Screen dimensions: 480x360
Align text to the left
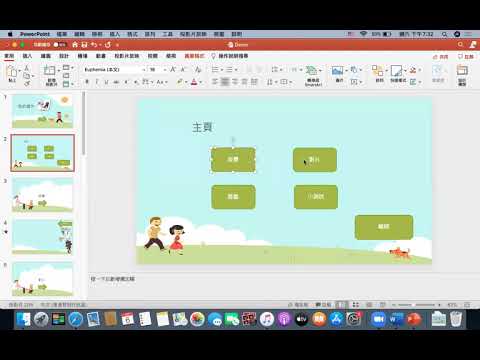[x=215, y=82]
